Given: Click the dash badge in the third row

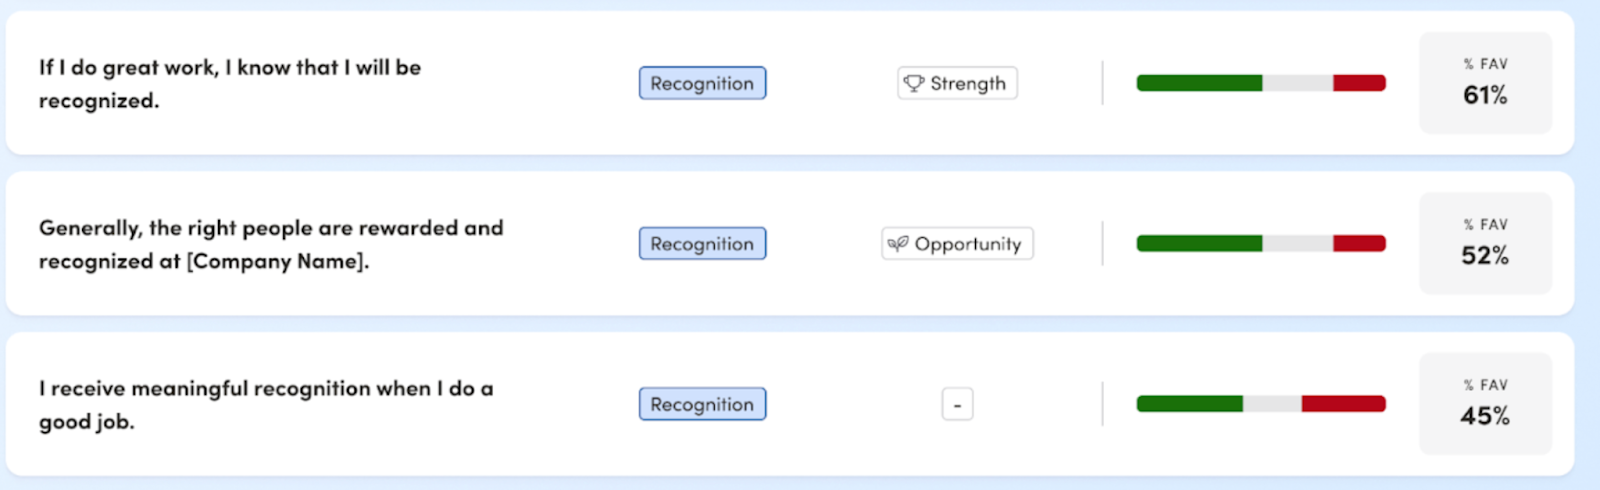Looking at the screenshot, I should coord(957,404).
